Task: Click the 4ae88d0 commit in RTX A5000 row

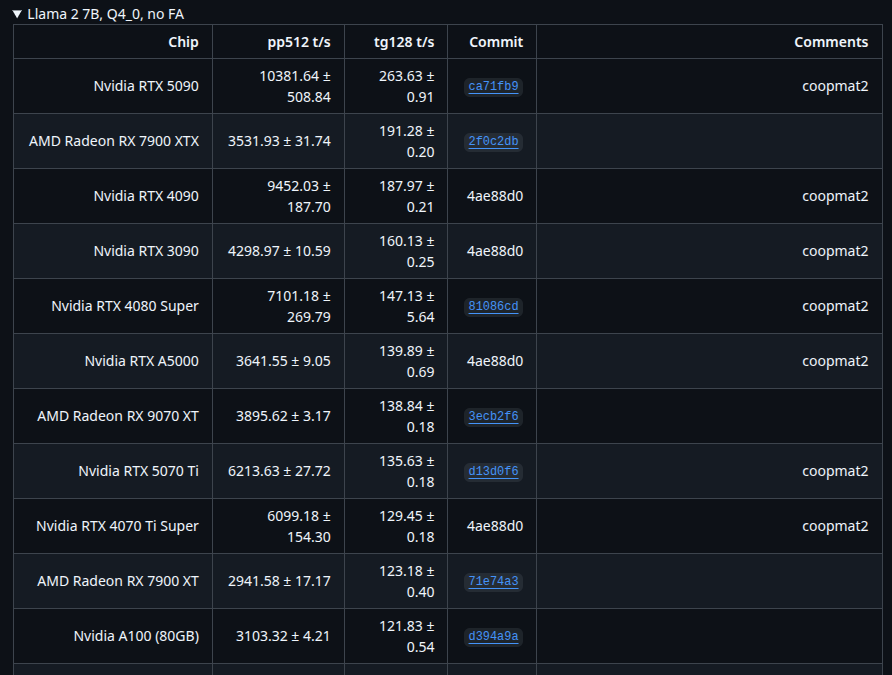Action: point(495,361)
